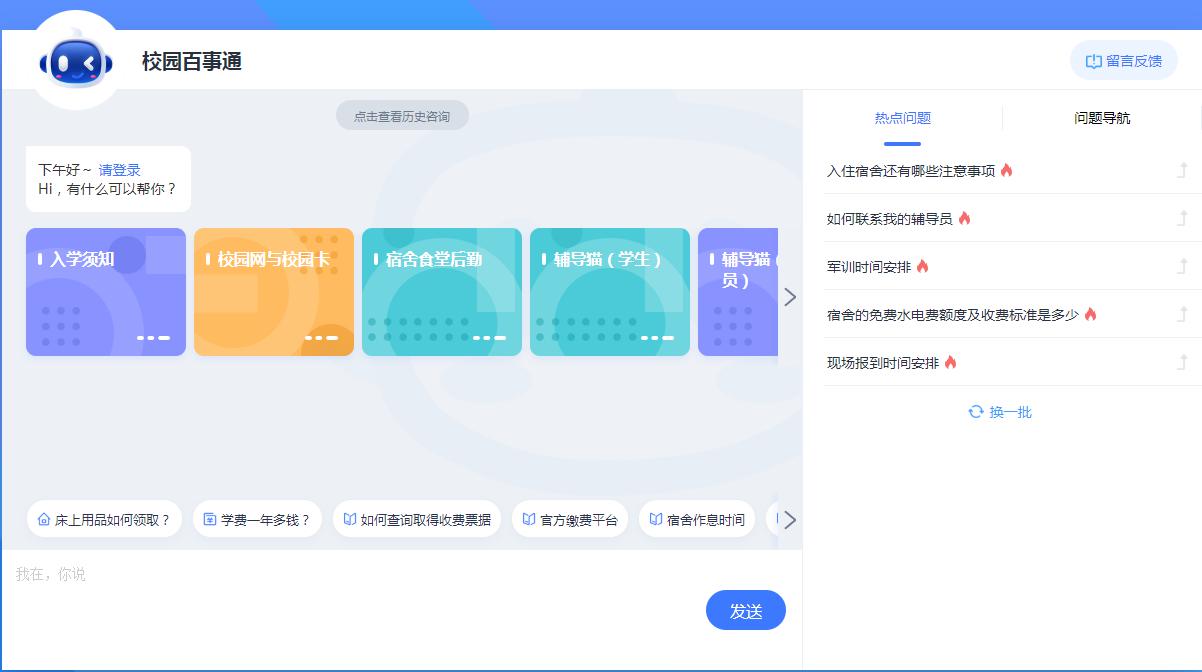The height and width of the screenshot is (672, 1202).
Task: Open the 校园网与校园卡 orange card
Action: pyautogui.click(x=274, y=292)
